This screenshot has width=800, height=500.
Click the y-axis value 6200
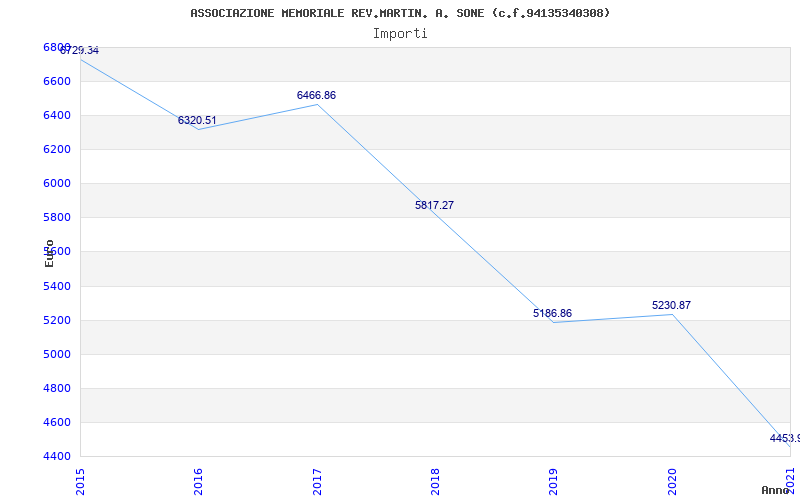(57, 149)
